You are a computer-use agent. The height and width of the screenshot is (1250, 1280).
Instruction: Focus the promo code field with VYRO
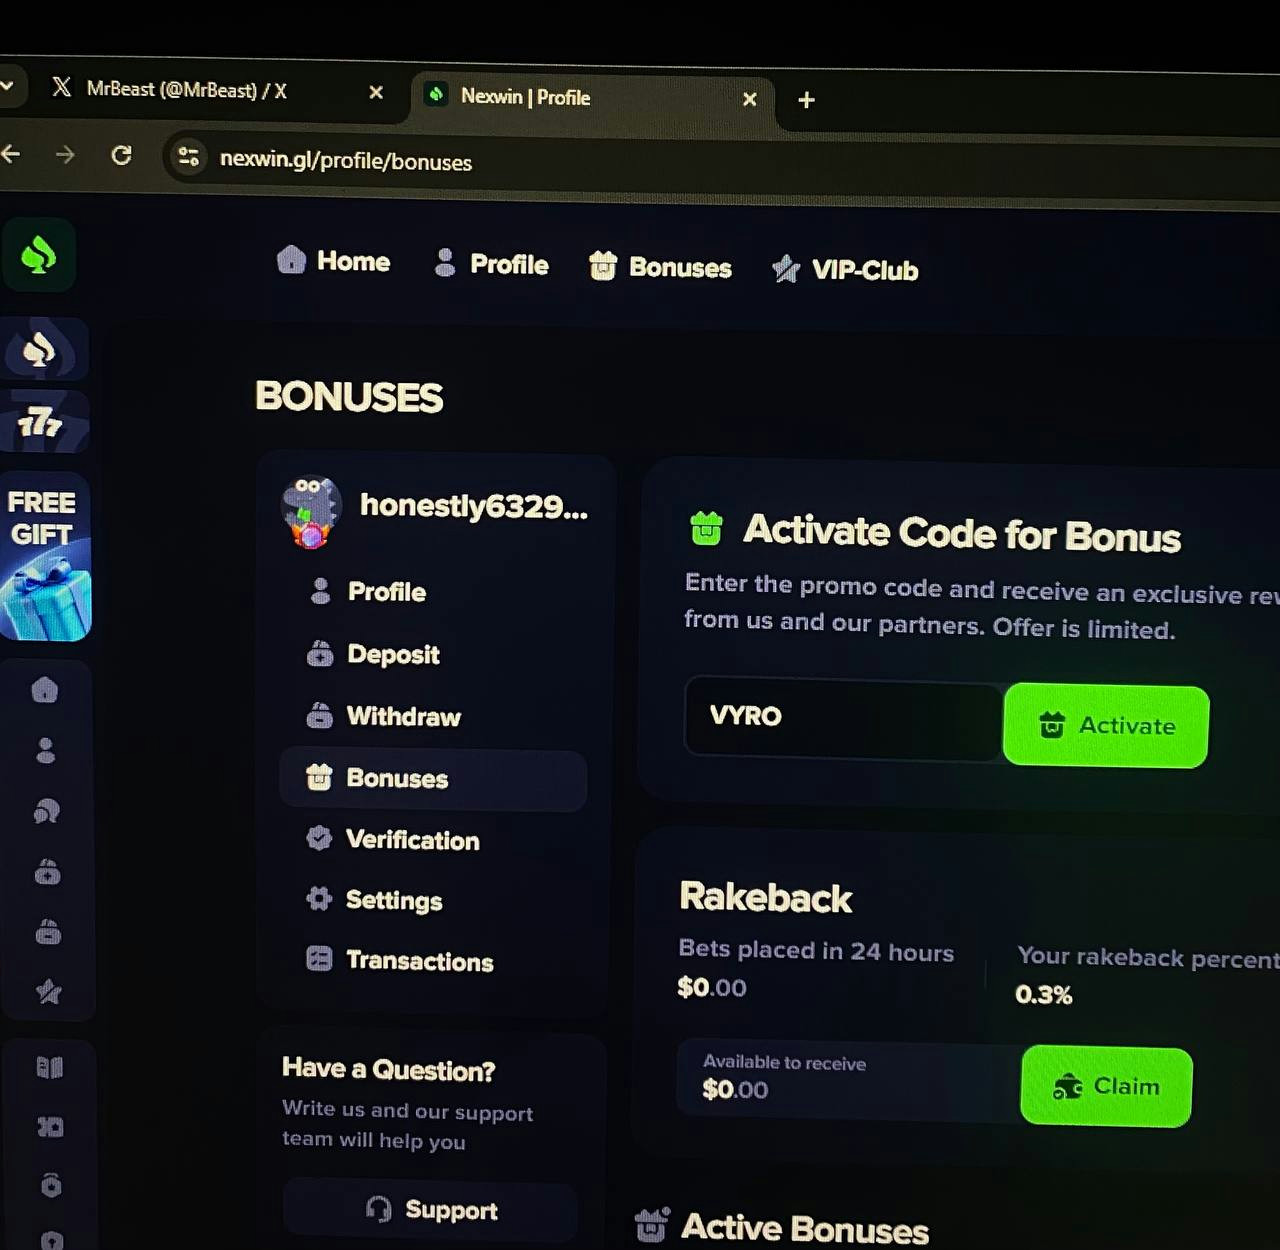[844, 718]
